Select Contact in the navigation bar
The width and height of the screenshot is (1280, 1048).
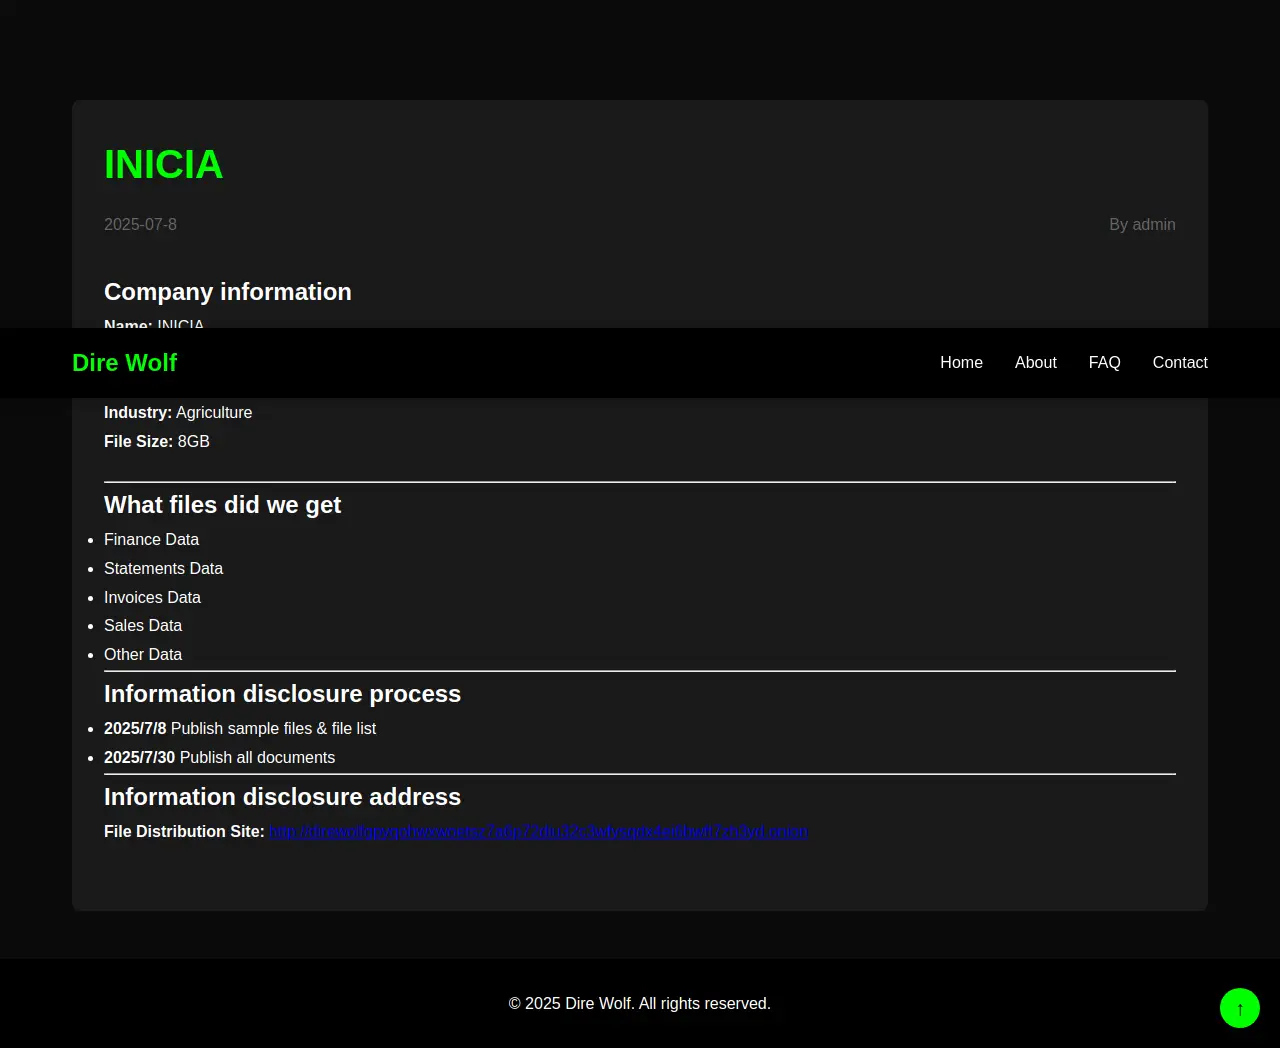click(1180, 363)
